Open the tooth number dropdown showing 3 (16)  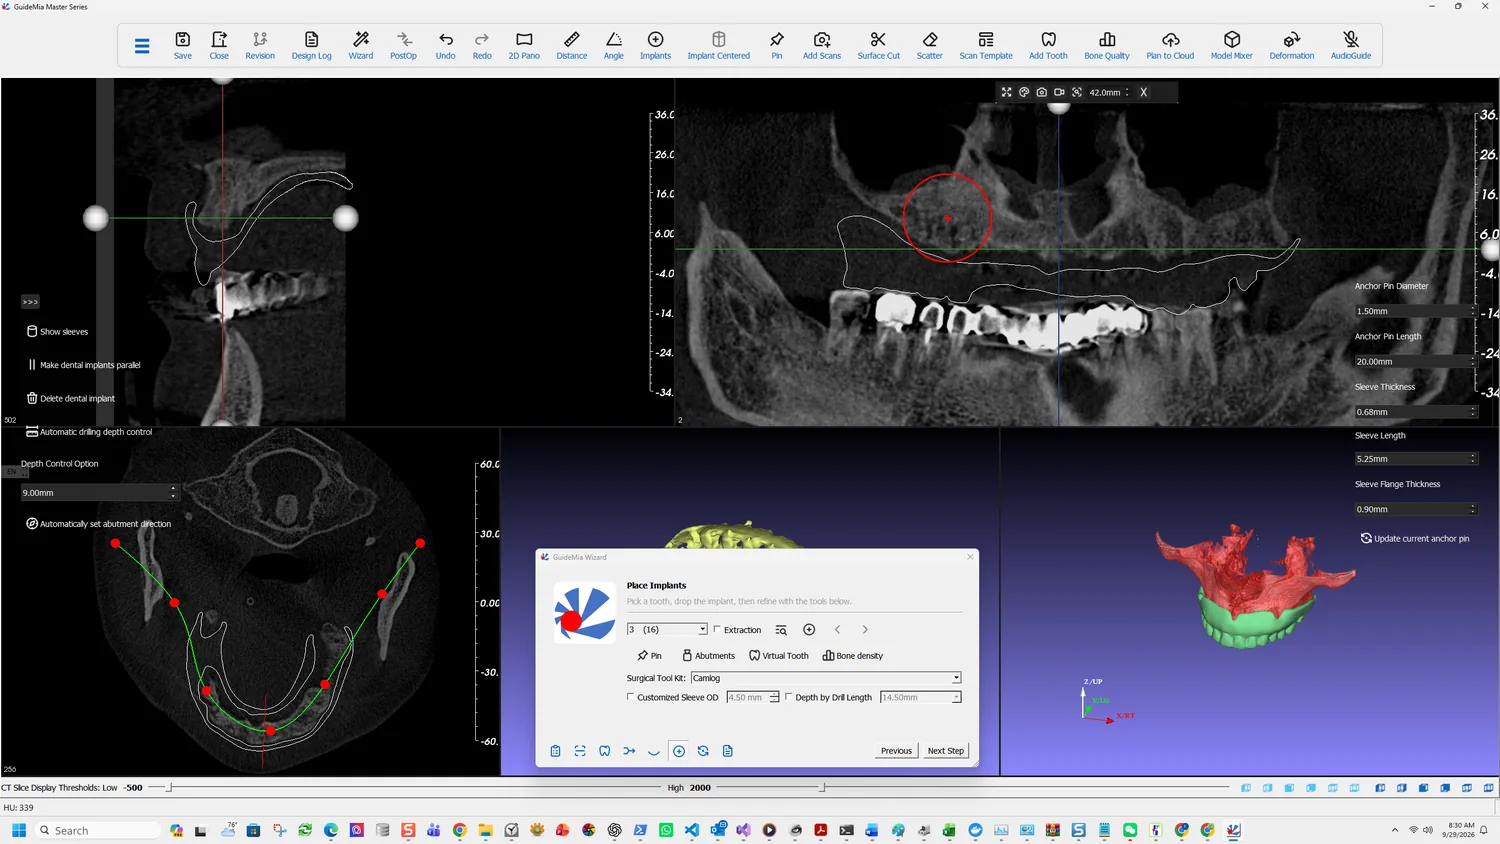pos(667,629)
